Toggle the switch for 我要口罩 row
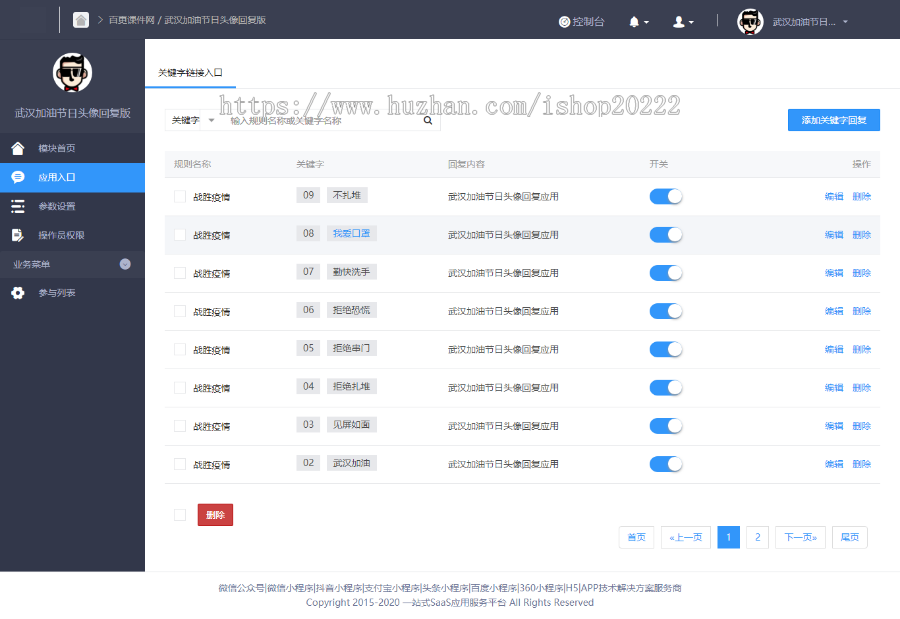Viewport: 900px width, 619px height. (666, 235)
